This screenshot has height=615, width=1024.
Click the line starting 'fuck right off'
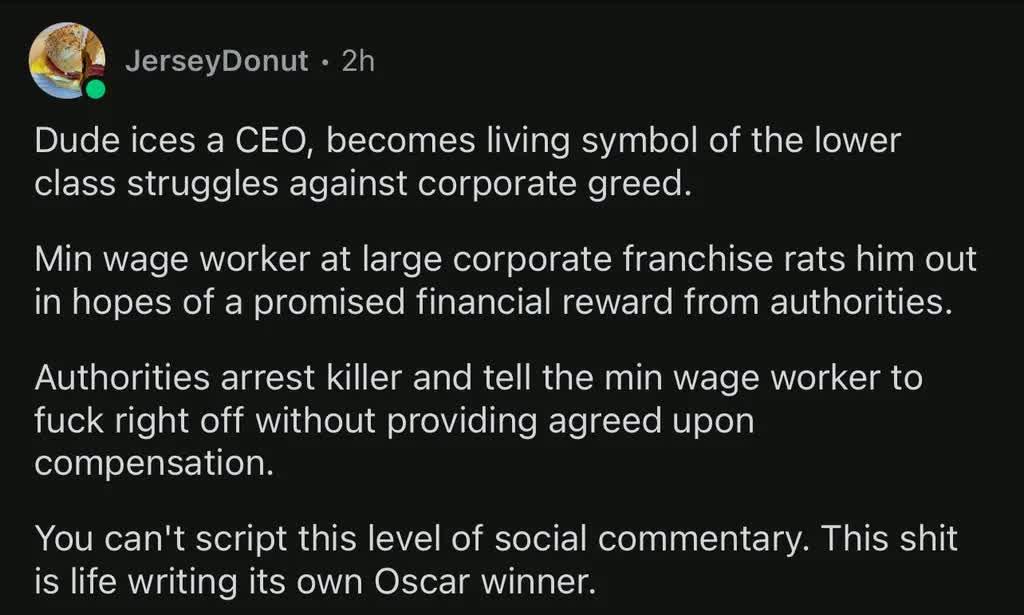[393, 421]
